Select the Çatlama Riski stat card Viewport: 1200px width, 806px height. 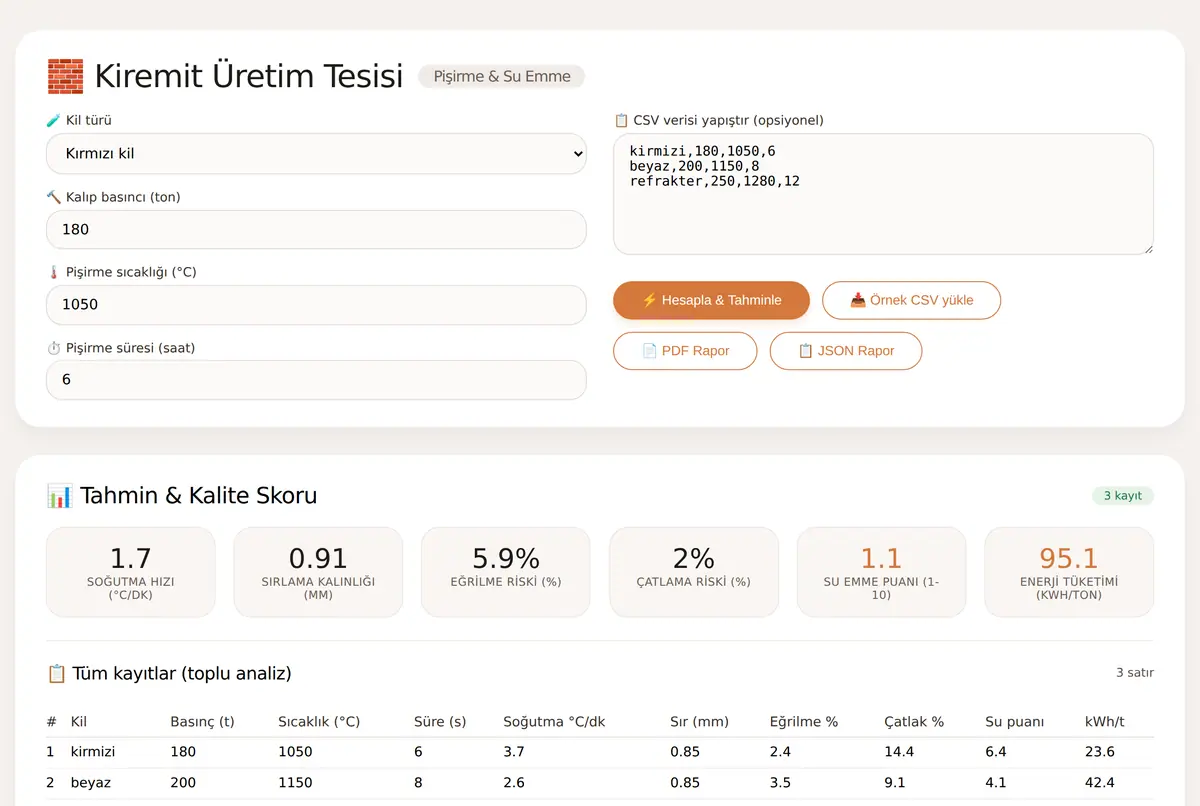[694, 572]
